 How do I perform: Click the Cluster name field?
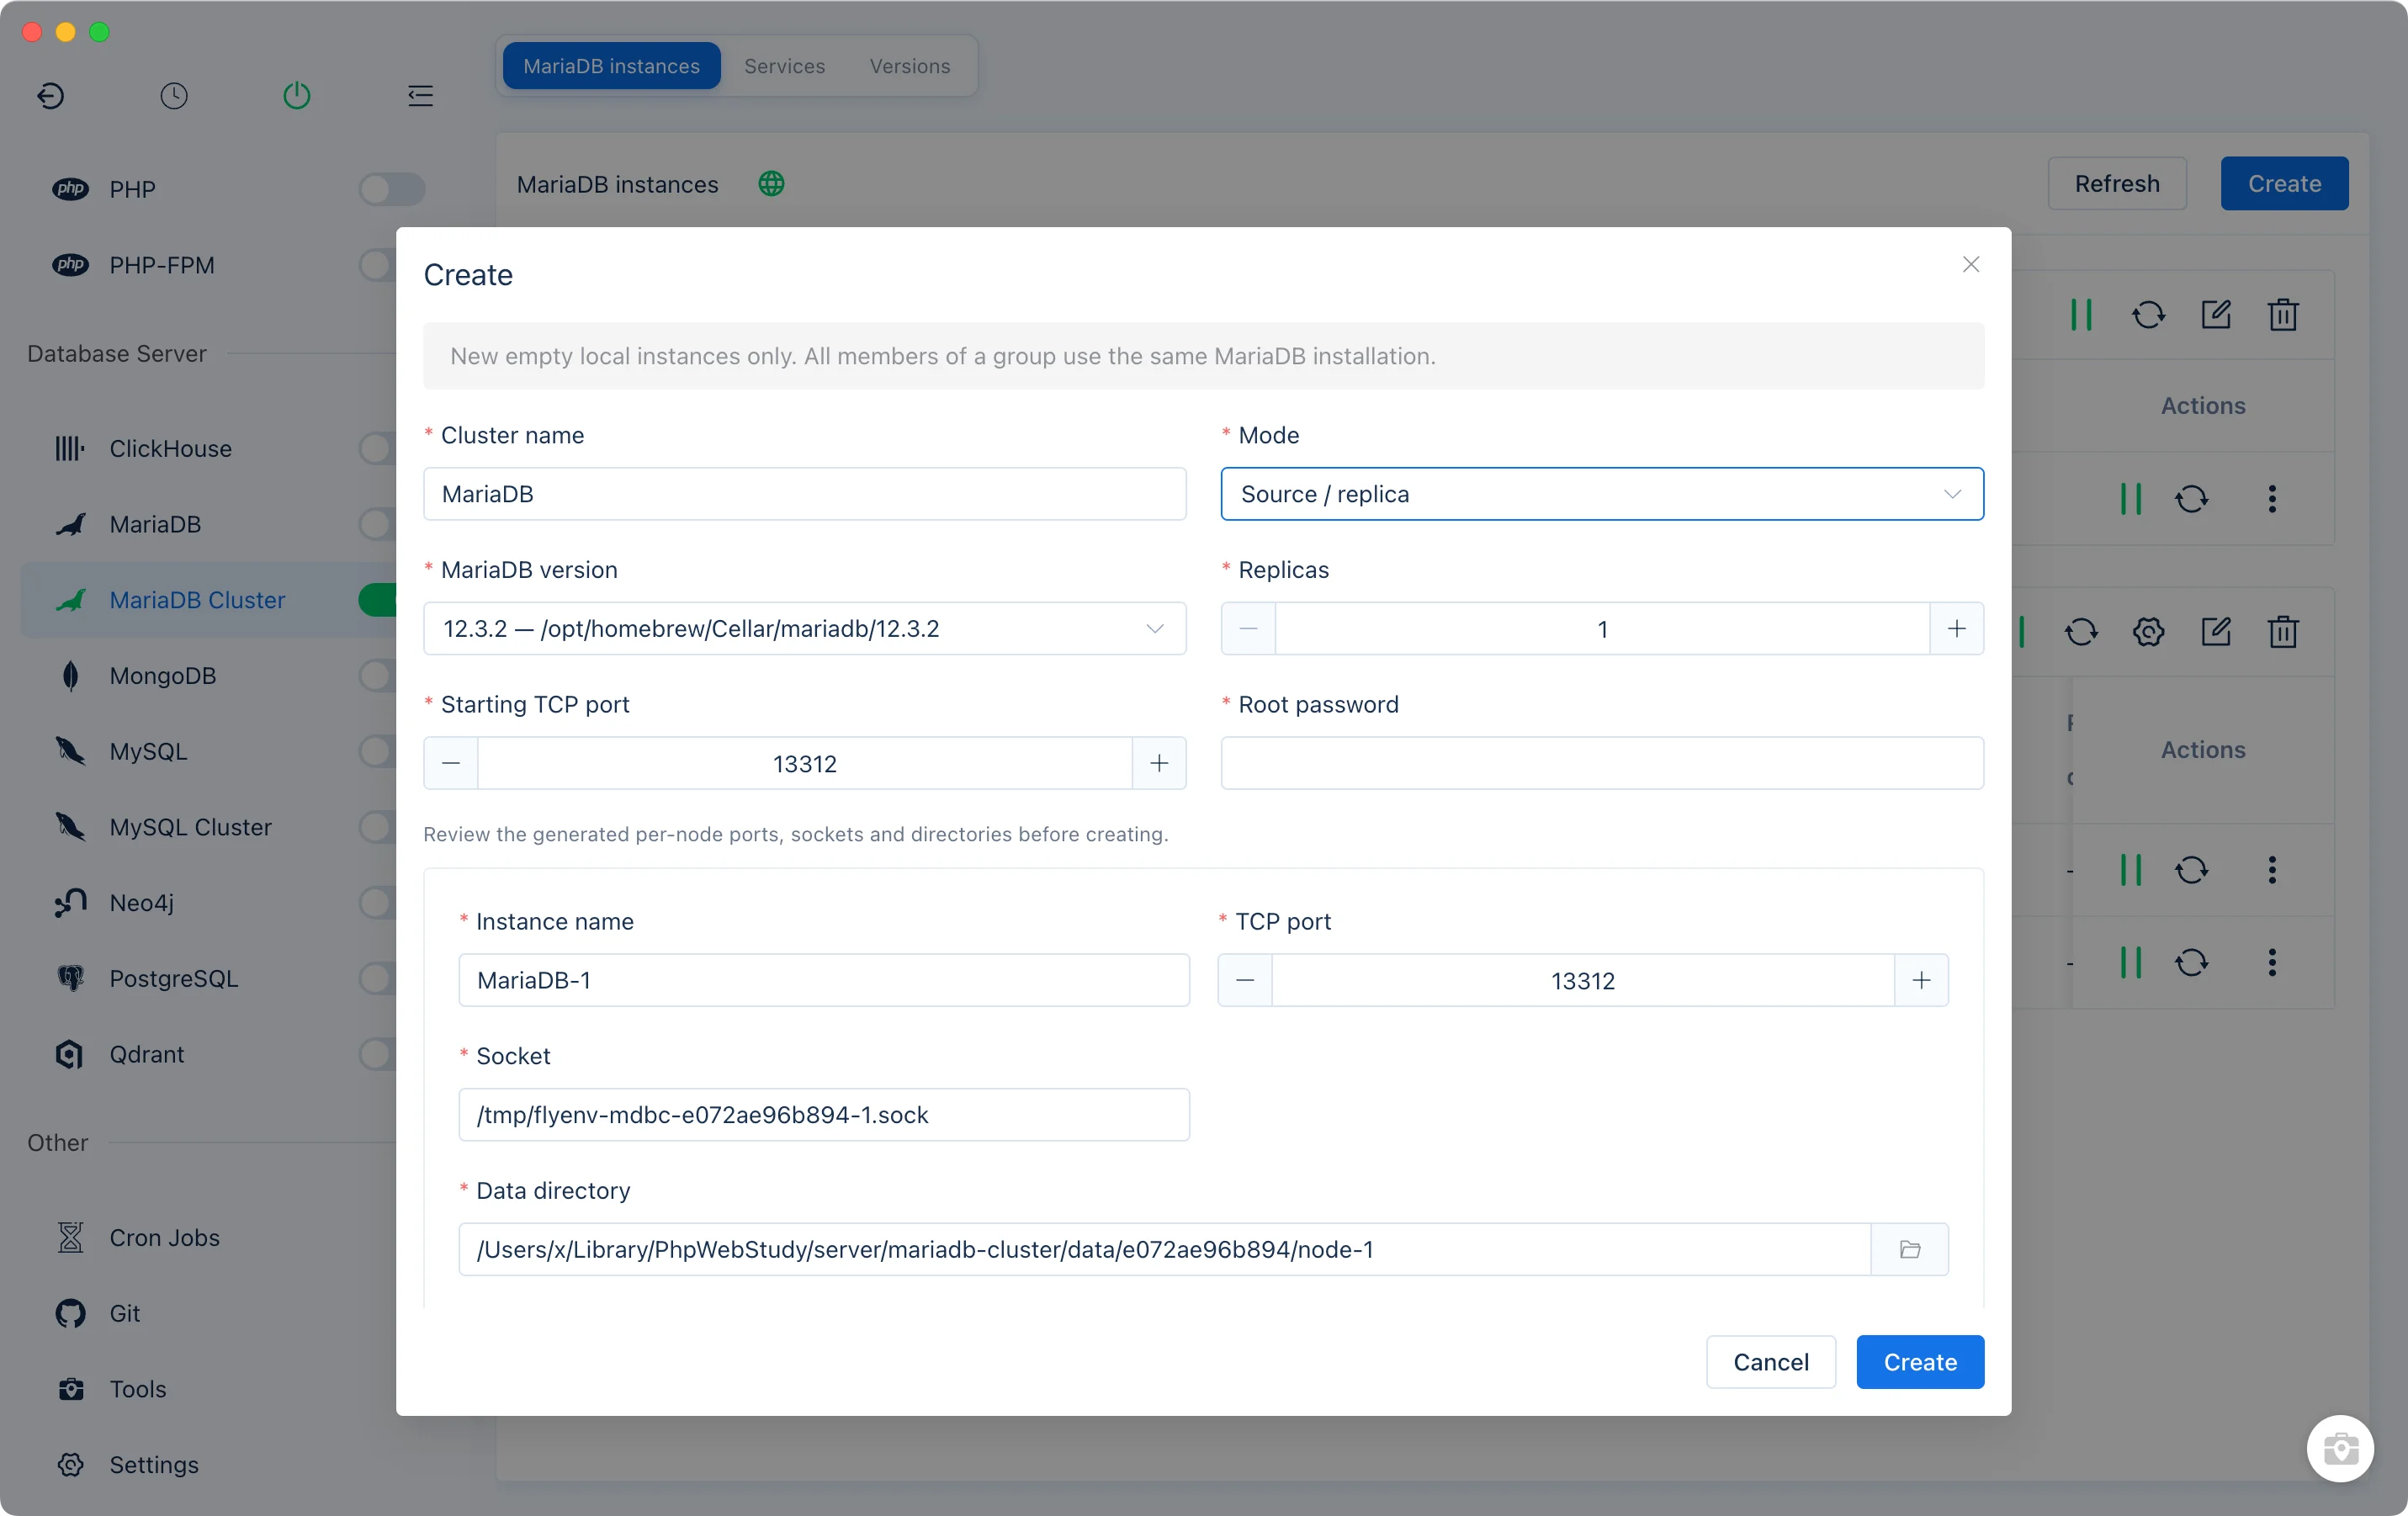coord(804,494)
